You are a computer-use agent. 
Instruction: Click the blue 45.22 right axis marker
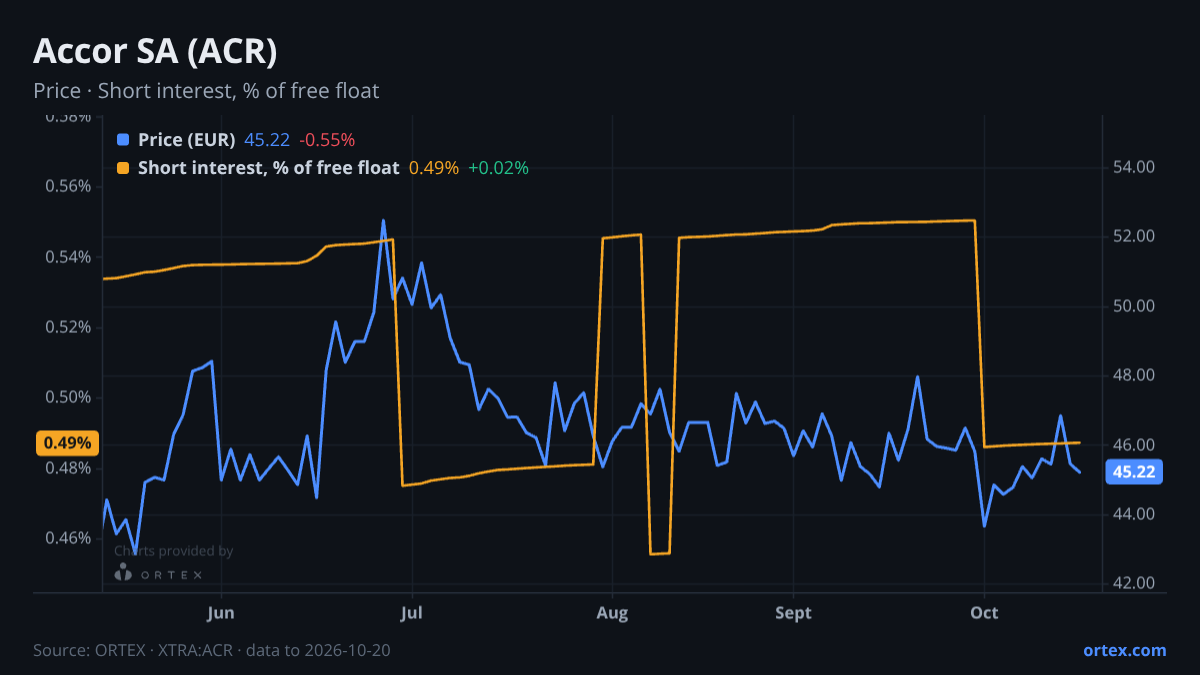pos(1134,472)
